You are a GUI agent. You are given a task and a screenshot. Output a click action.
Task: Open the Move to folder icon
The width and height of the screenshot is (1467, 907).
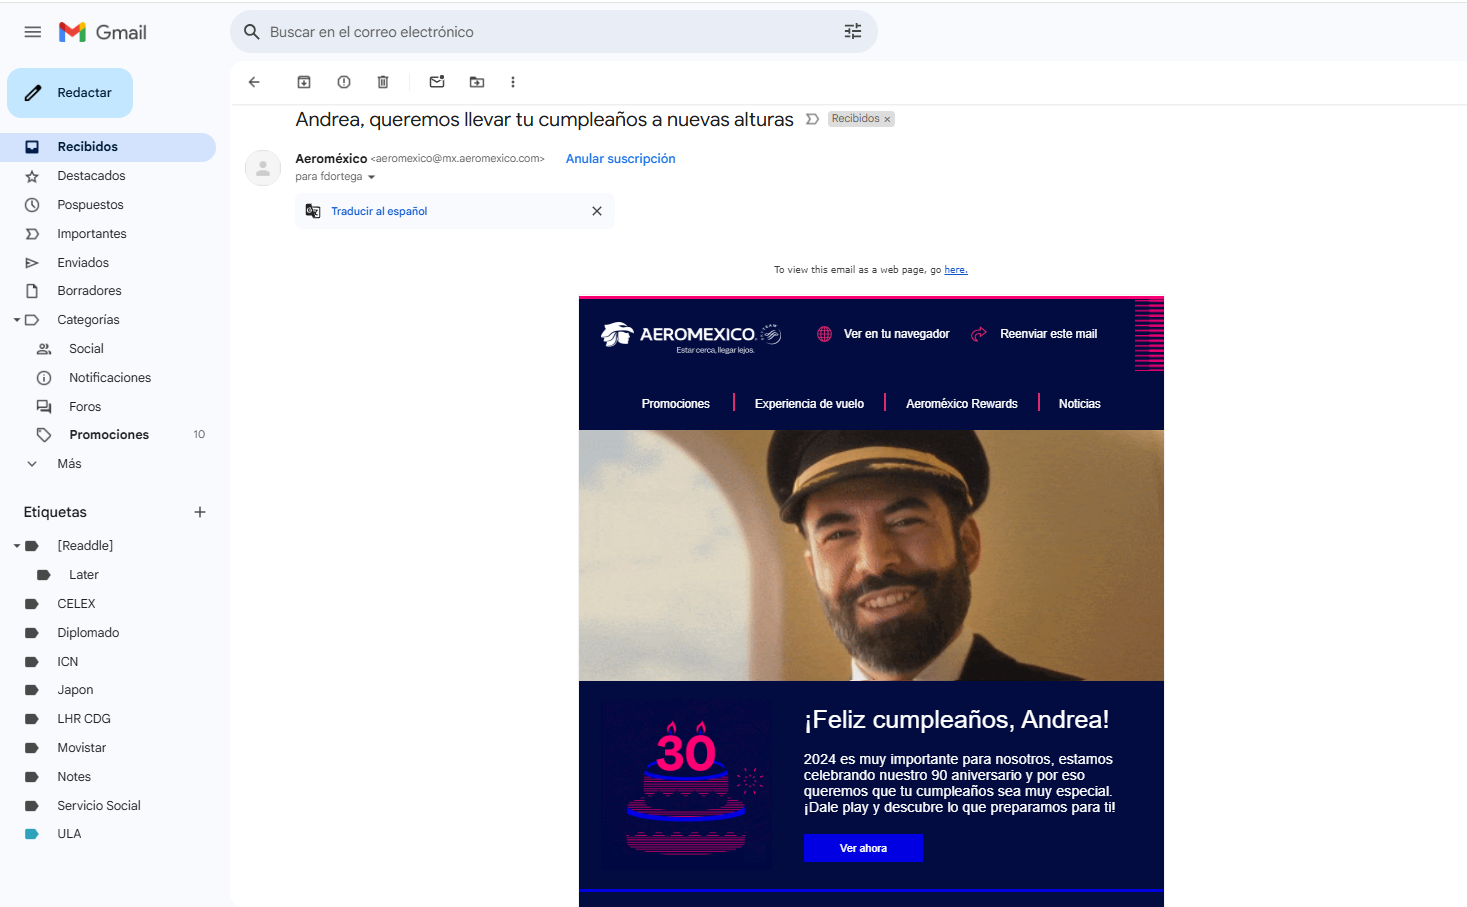477,82
